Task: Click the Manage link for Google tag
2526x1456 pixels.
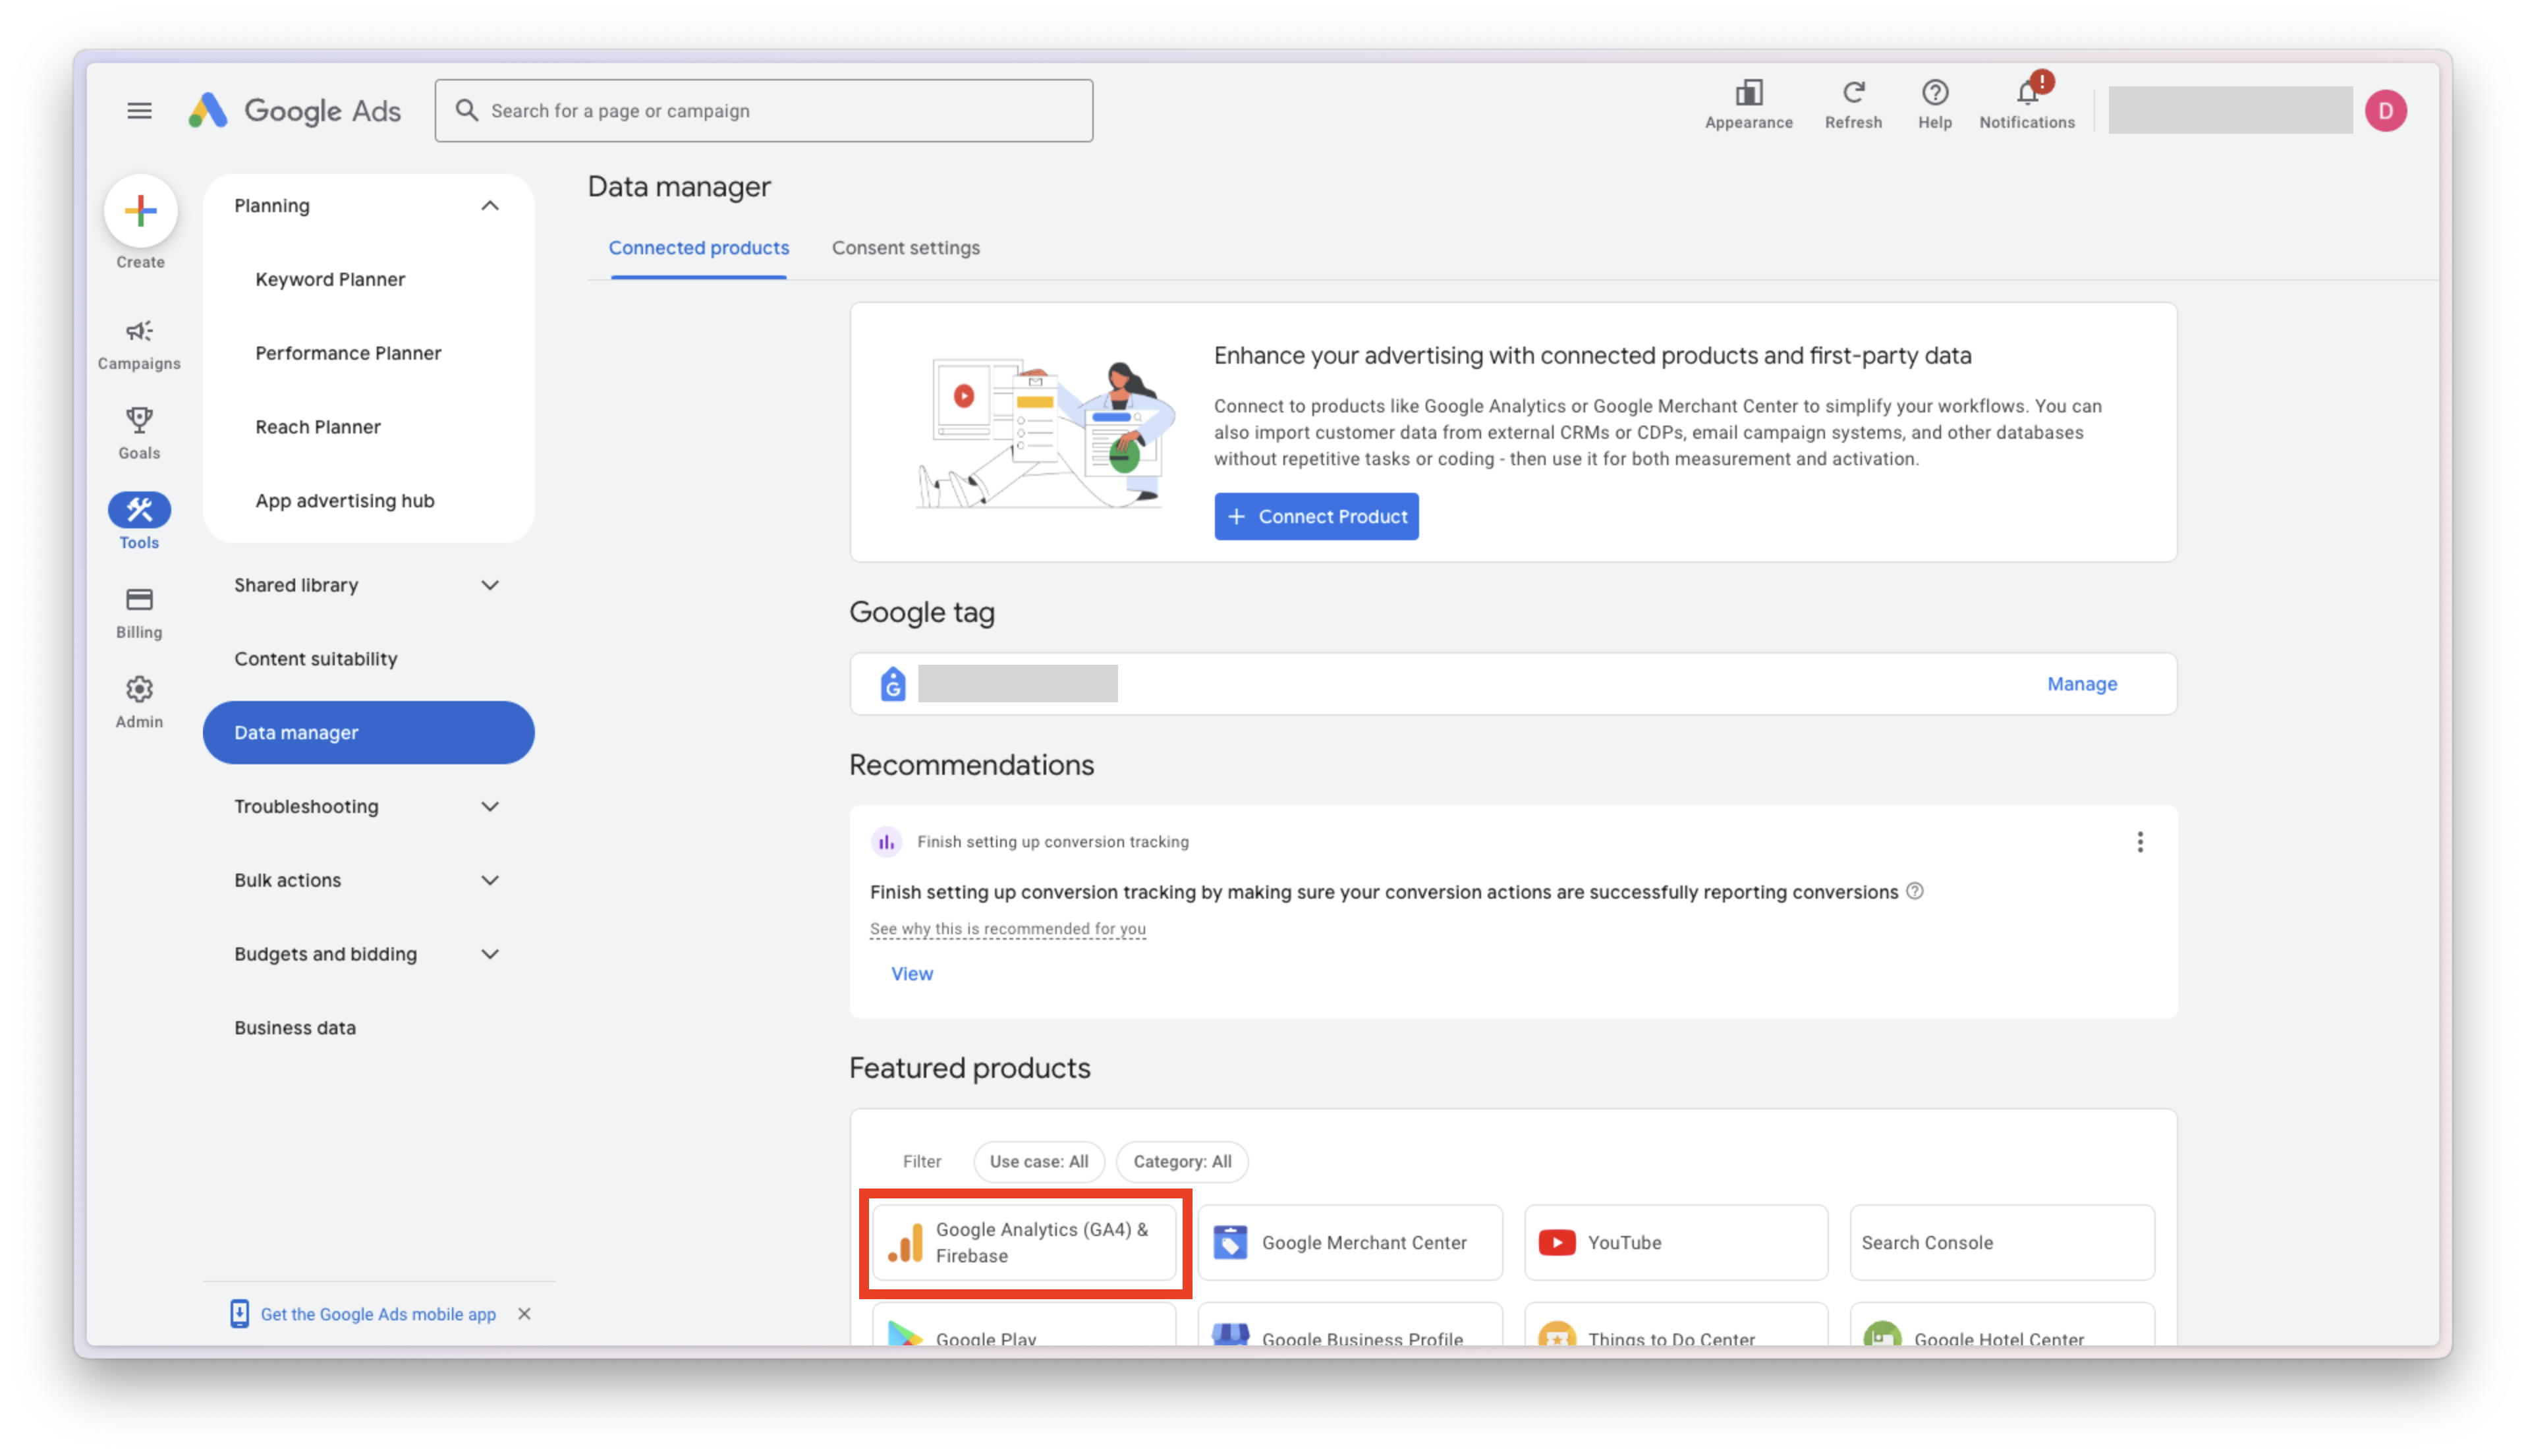Action: pyautogui.click(x=2081, y=684)
